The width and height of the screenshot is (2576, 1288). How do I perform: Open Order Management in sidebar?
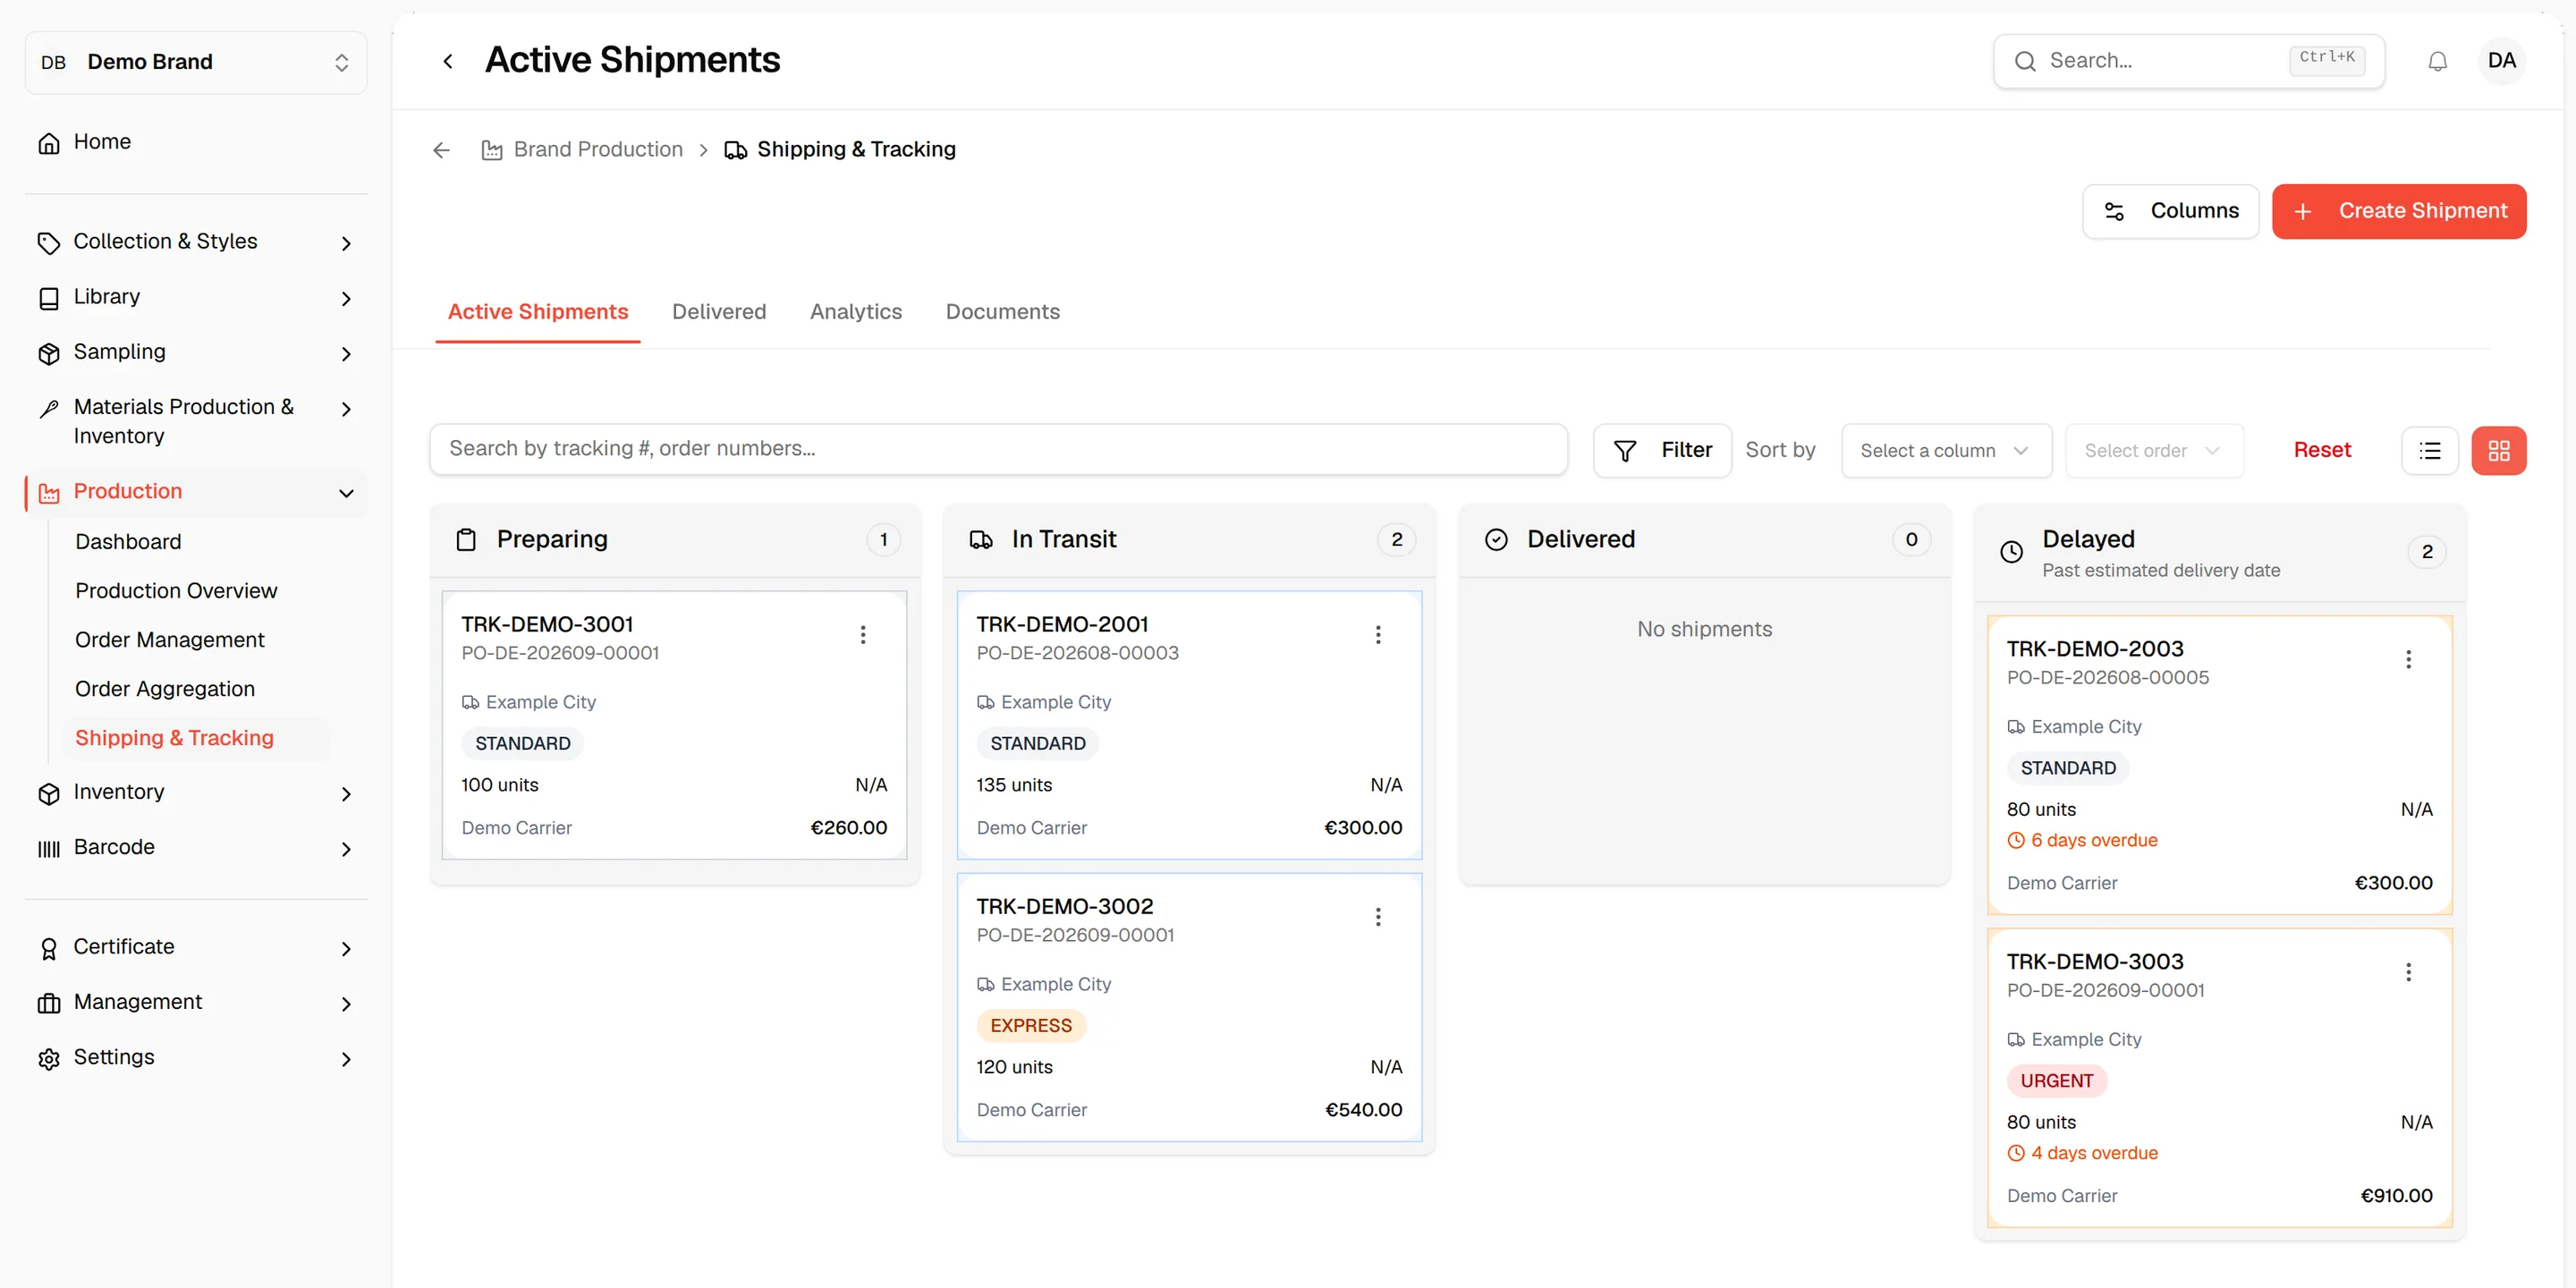pos(170,640)
